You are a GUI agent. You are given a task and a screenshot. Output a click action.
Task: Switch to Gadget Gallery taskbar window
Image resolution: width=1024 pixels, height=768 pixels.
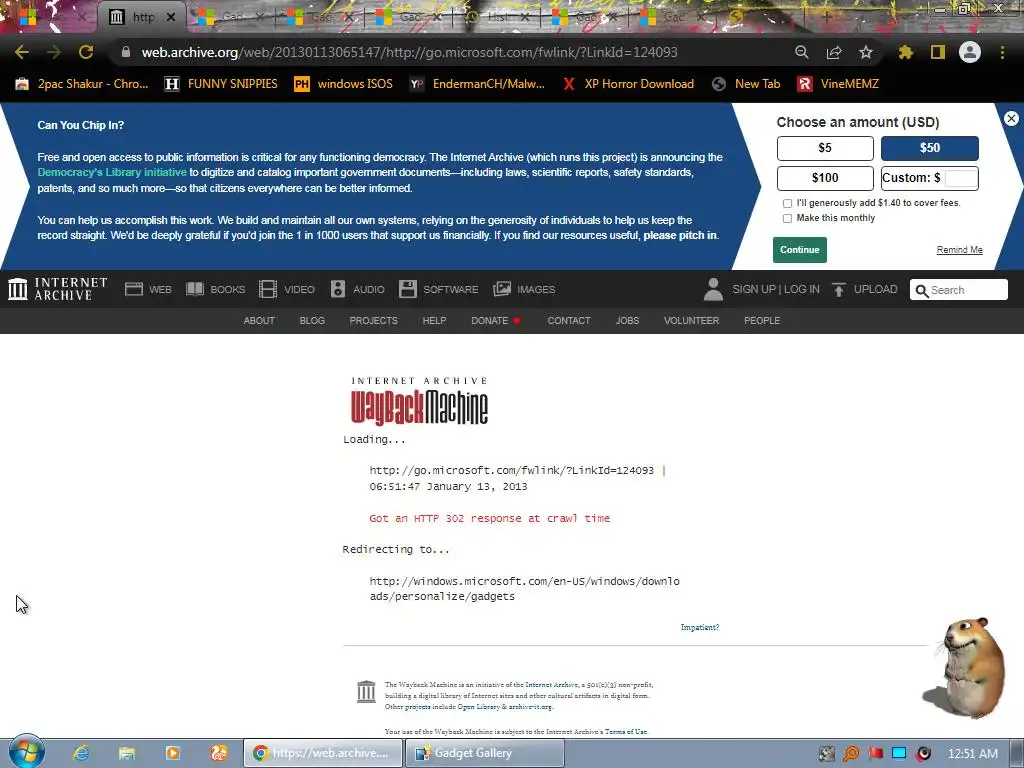tap(485, 753)
